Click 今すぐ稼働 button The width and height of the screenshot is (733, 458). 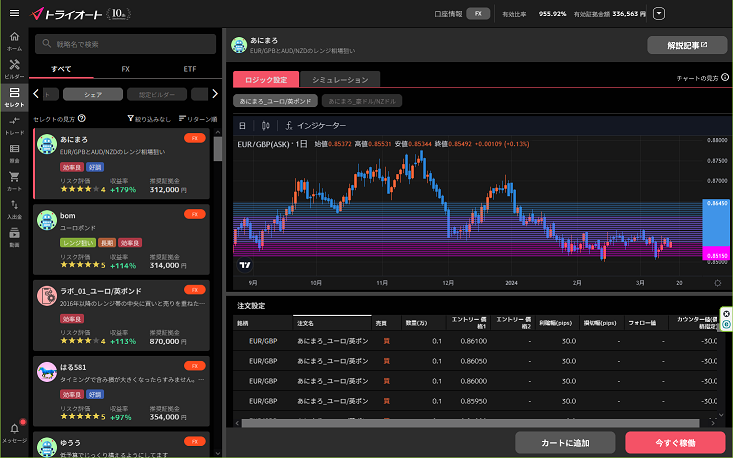(675, 443)
